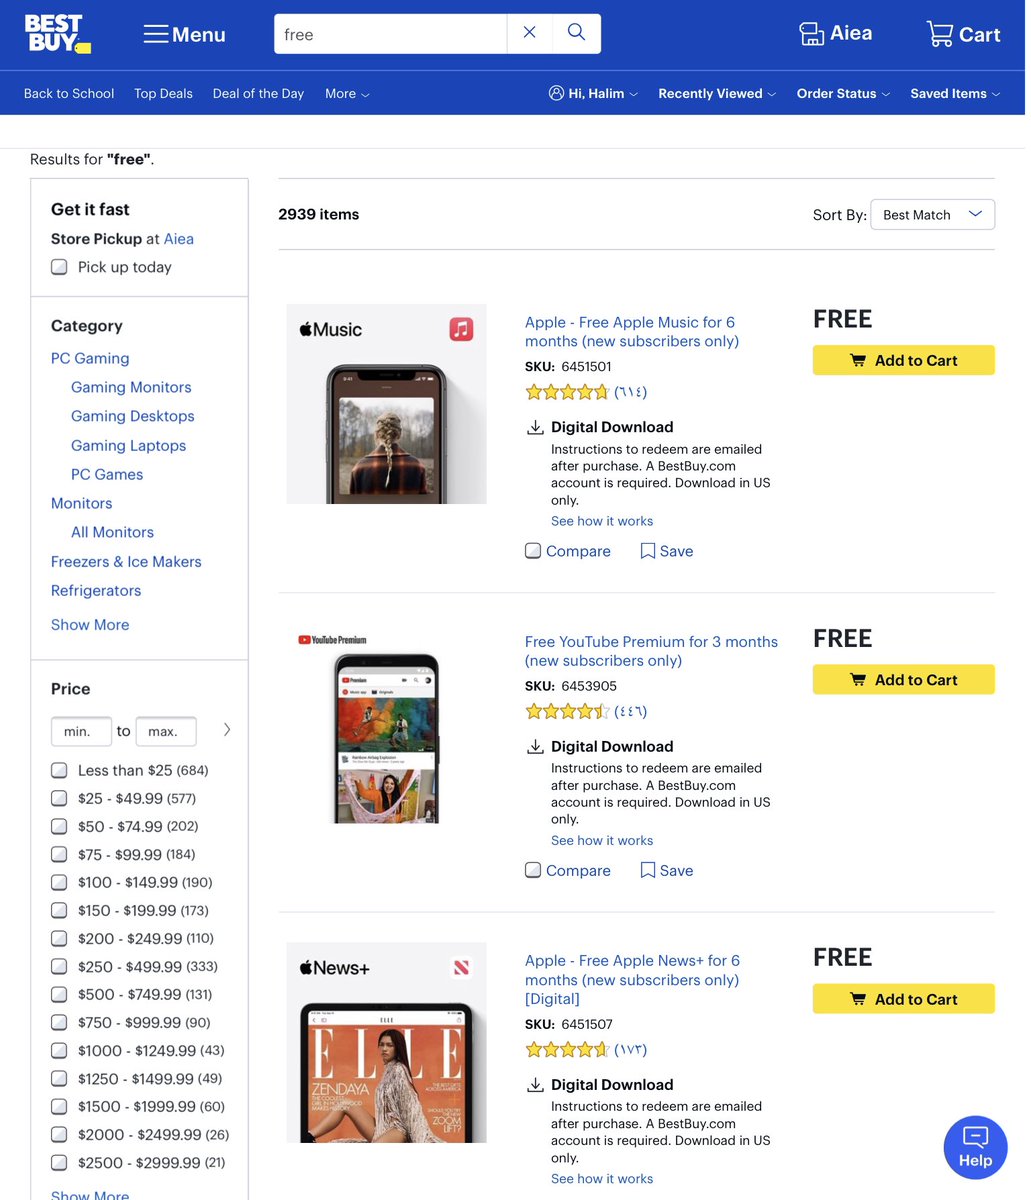Open the shopping Cart
The width and height of the screenshot is (1031, 1200).
coord(963,34)
